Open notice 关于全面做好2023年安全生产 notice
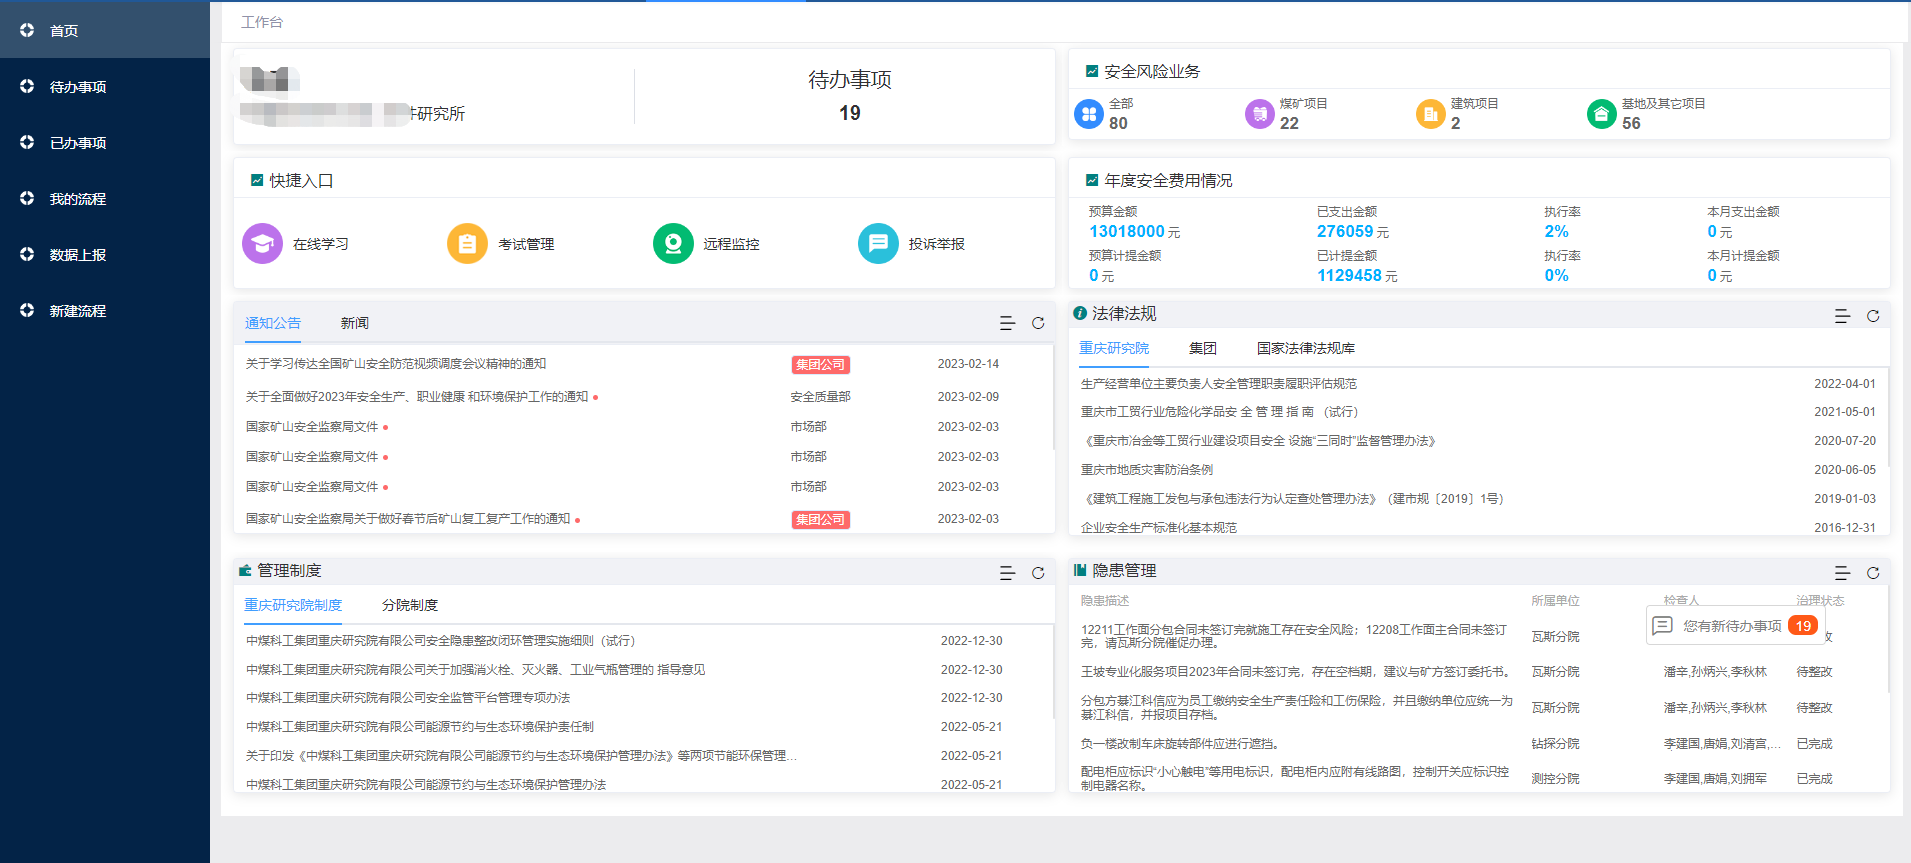 (x=417, y=397)
